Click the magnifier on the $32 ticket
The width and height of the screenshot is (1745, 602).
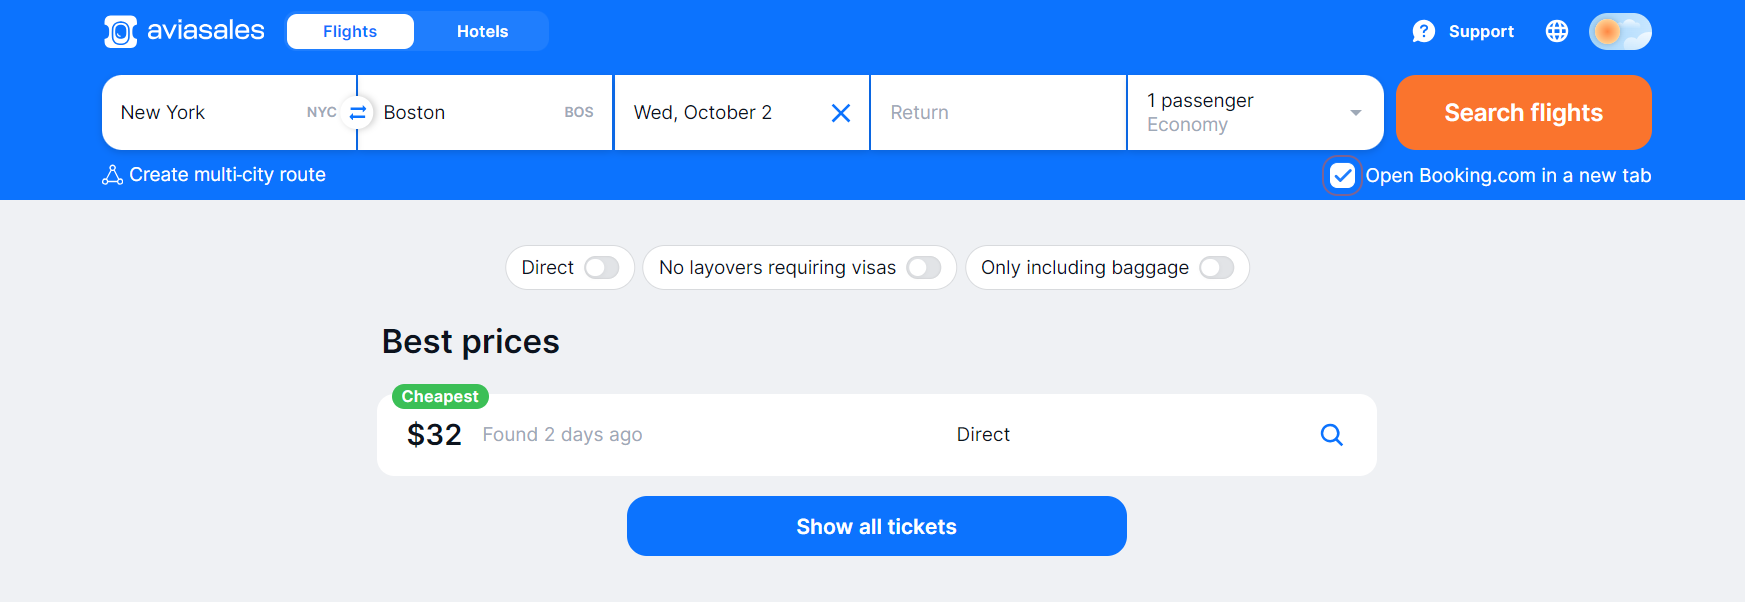click(x=1331, y=435)
